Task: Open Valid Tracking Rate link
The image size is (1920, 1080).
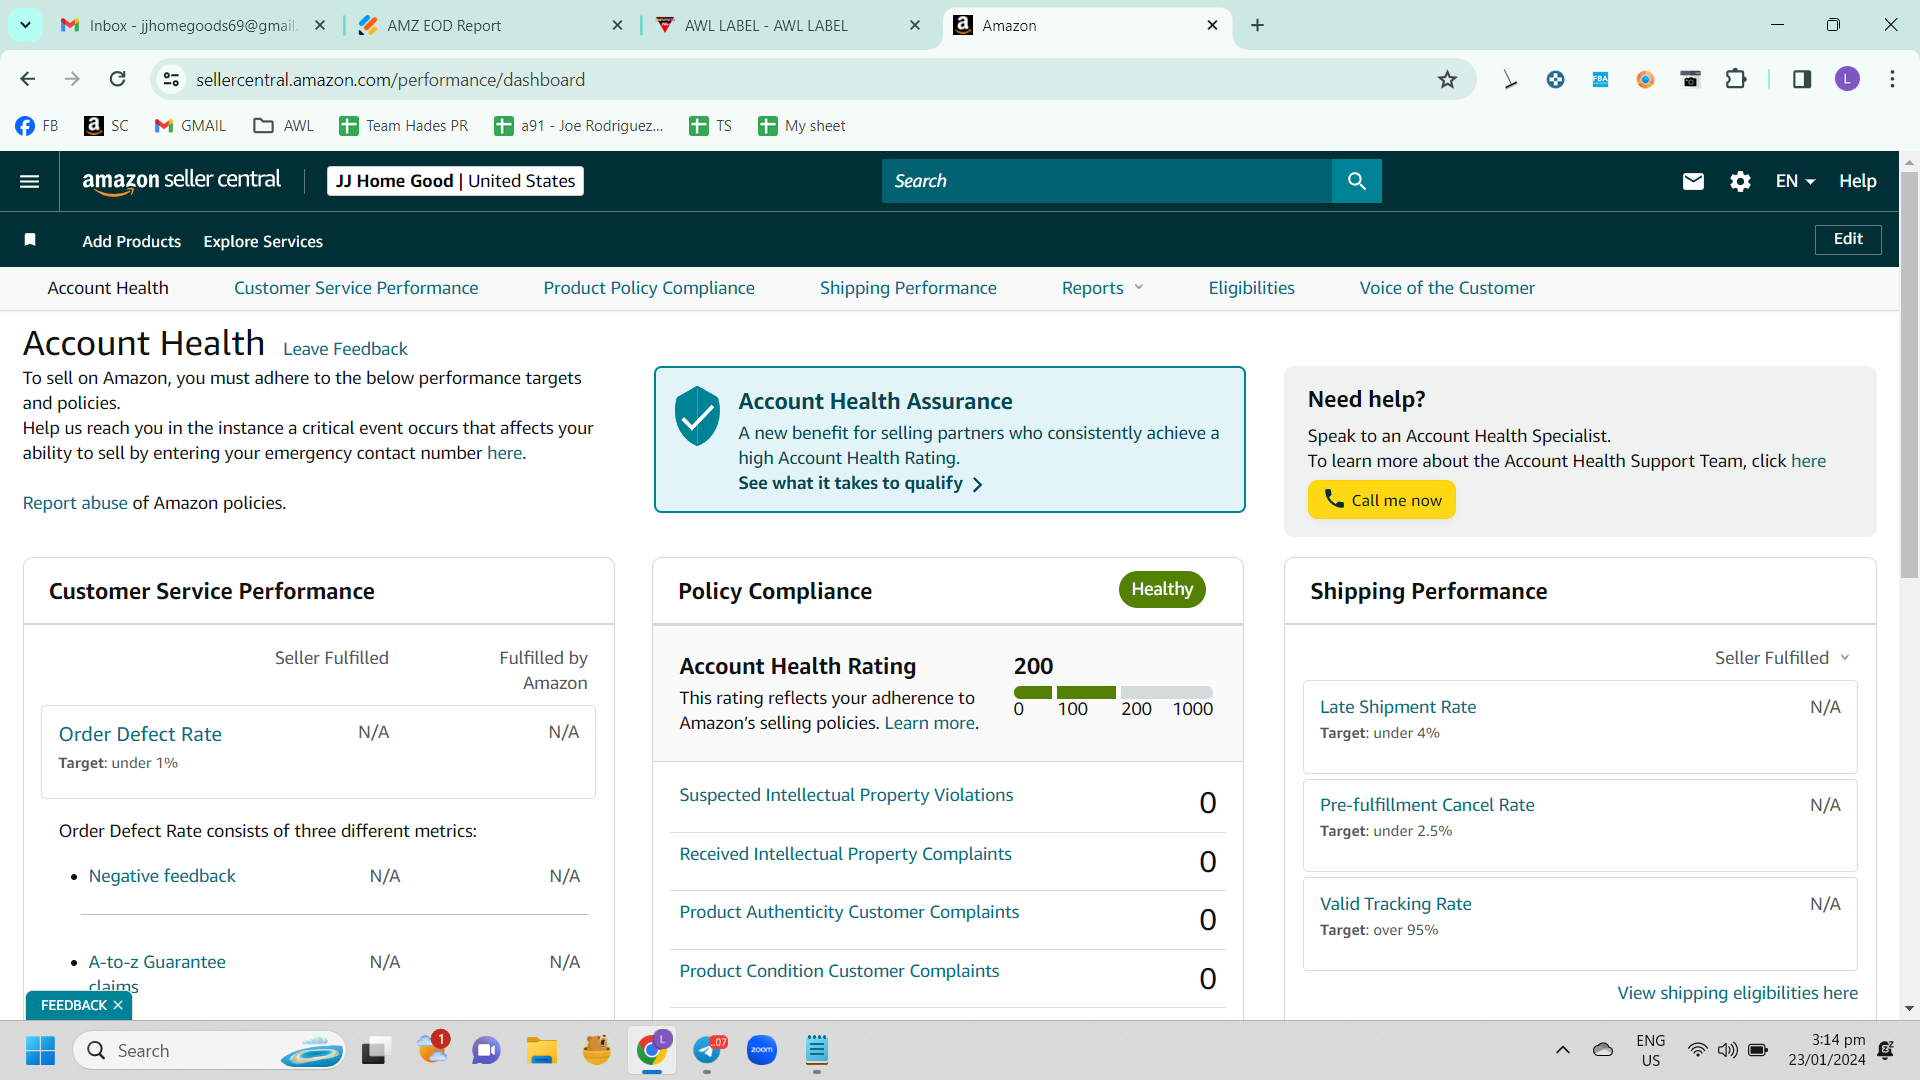Action: [x=1396, y=904]
